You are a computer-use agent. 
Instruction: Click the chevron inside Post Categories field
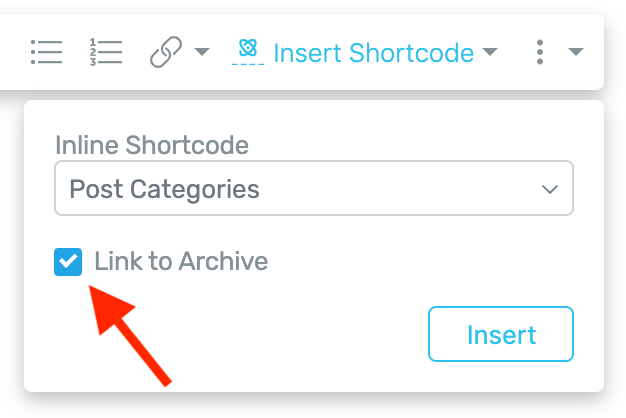(x=550, y=189)
